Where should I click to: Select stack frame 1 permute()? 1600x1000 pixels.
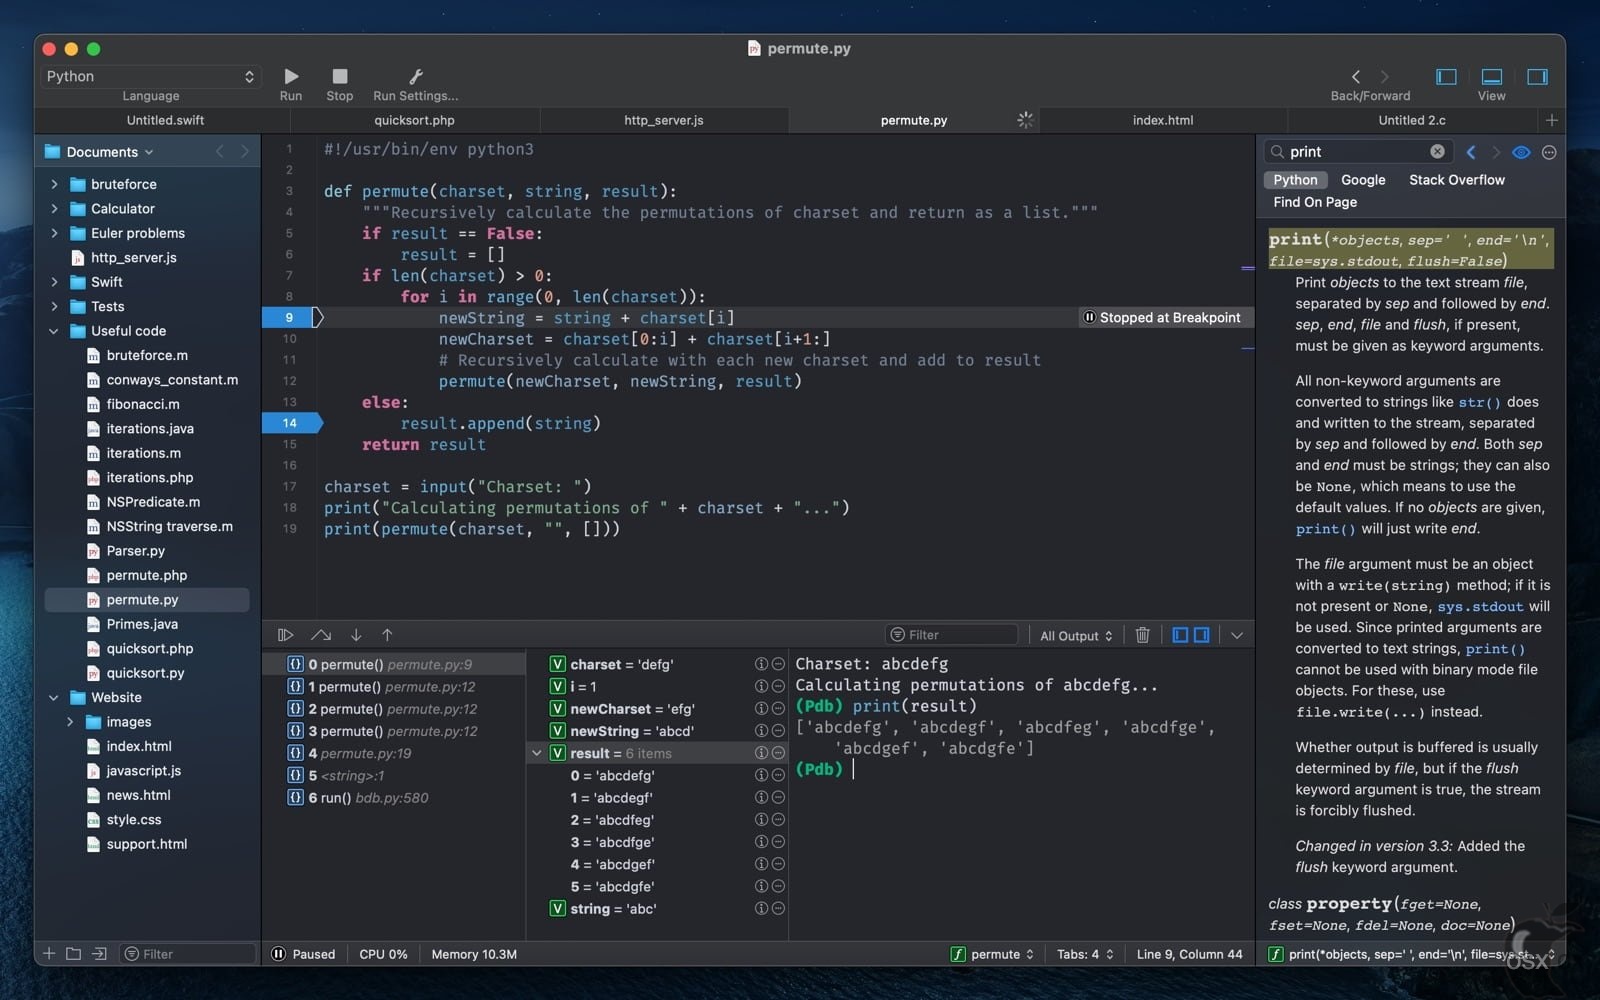393,687
